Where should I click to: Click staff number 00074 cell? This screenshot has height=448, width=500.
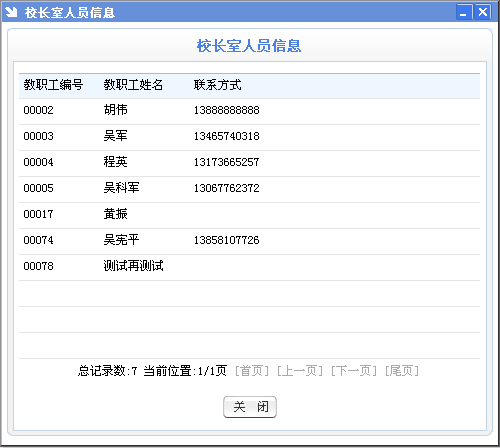[38, 240]
